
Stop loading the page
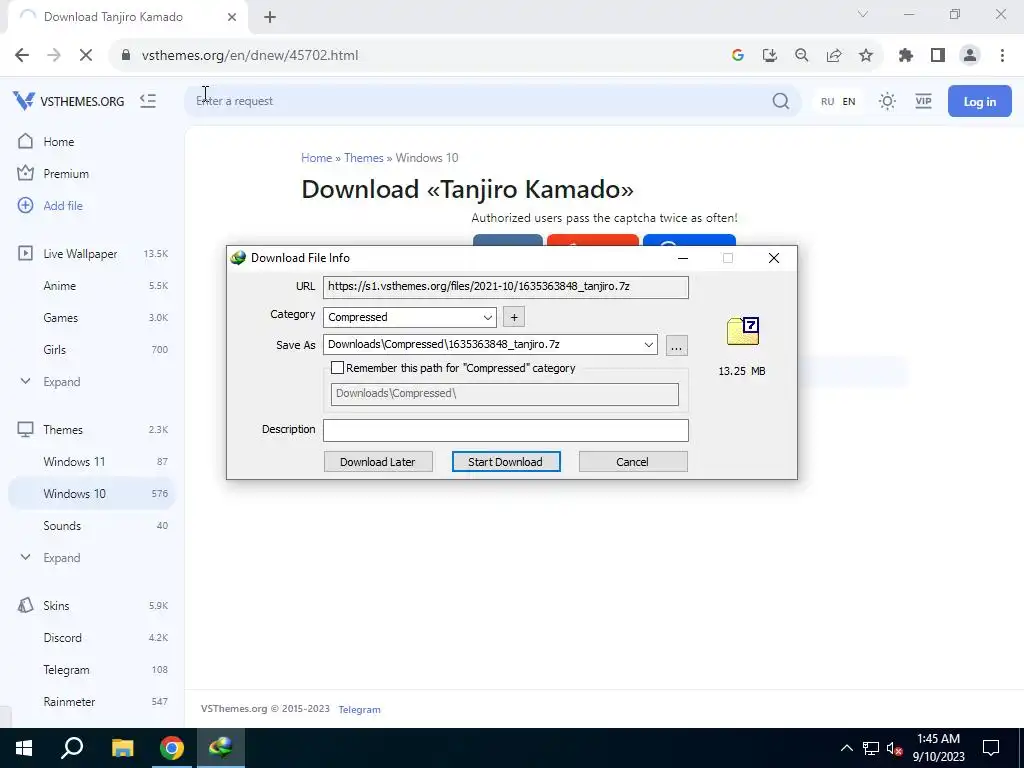(86, 56)
